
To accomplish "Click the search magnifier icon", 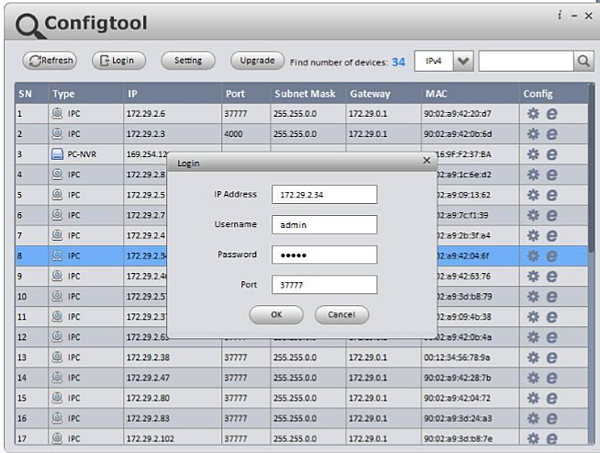I will point(584,61).
